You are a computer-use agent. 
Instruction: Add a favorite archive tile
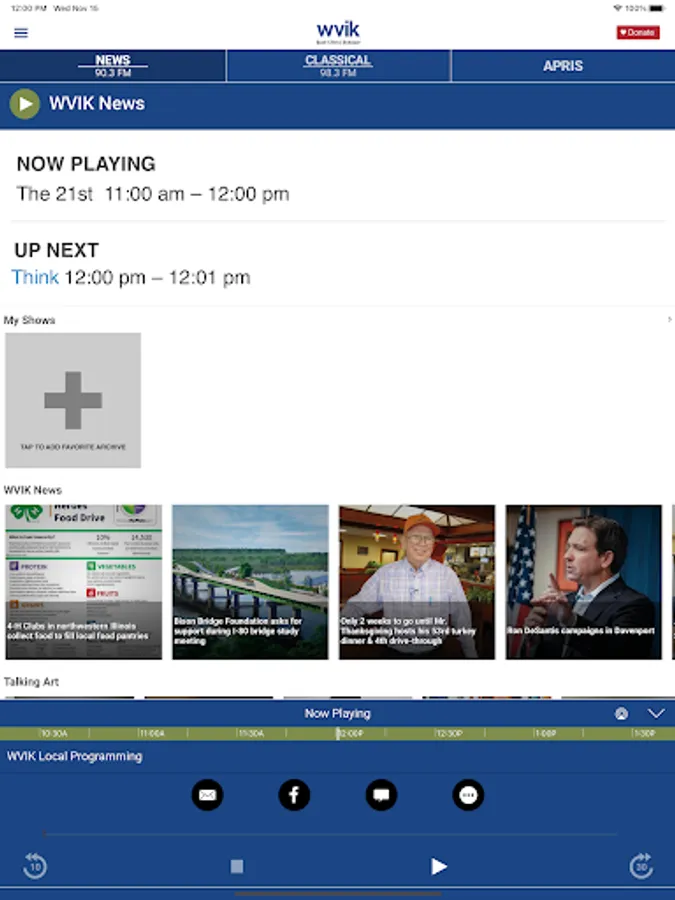pyautogui.click(x=73, y=400)
